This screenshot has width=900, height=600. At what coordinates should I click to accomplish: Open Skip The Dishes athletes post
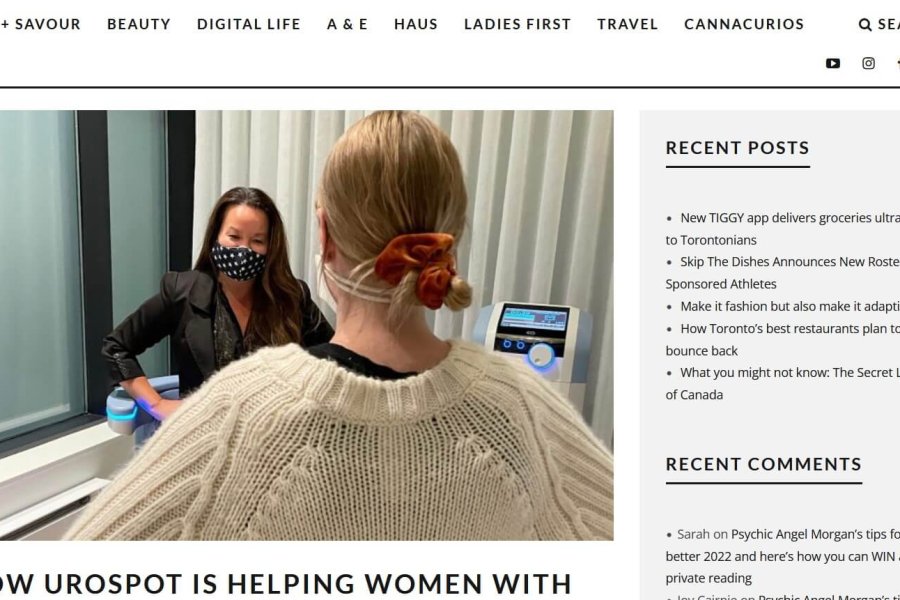click(783, 273)
